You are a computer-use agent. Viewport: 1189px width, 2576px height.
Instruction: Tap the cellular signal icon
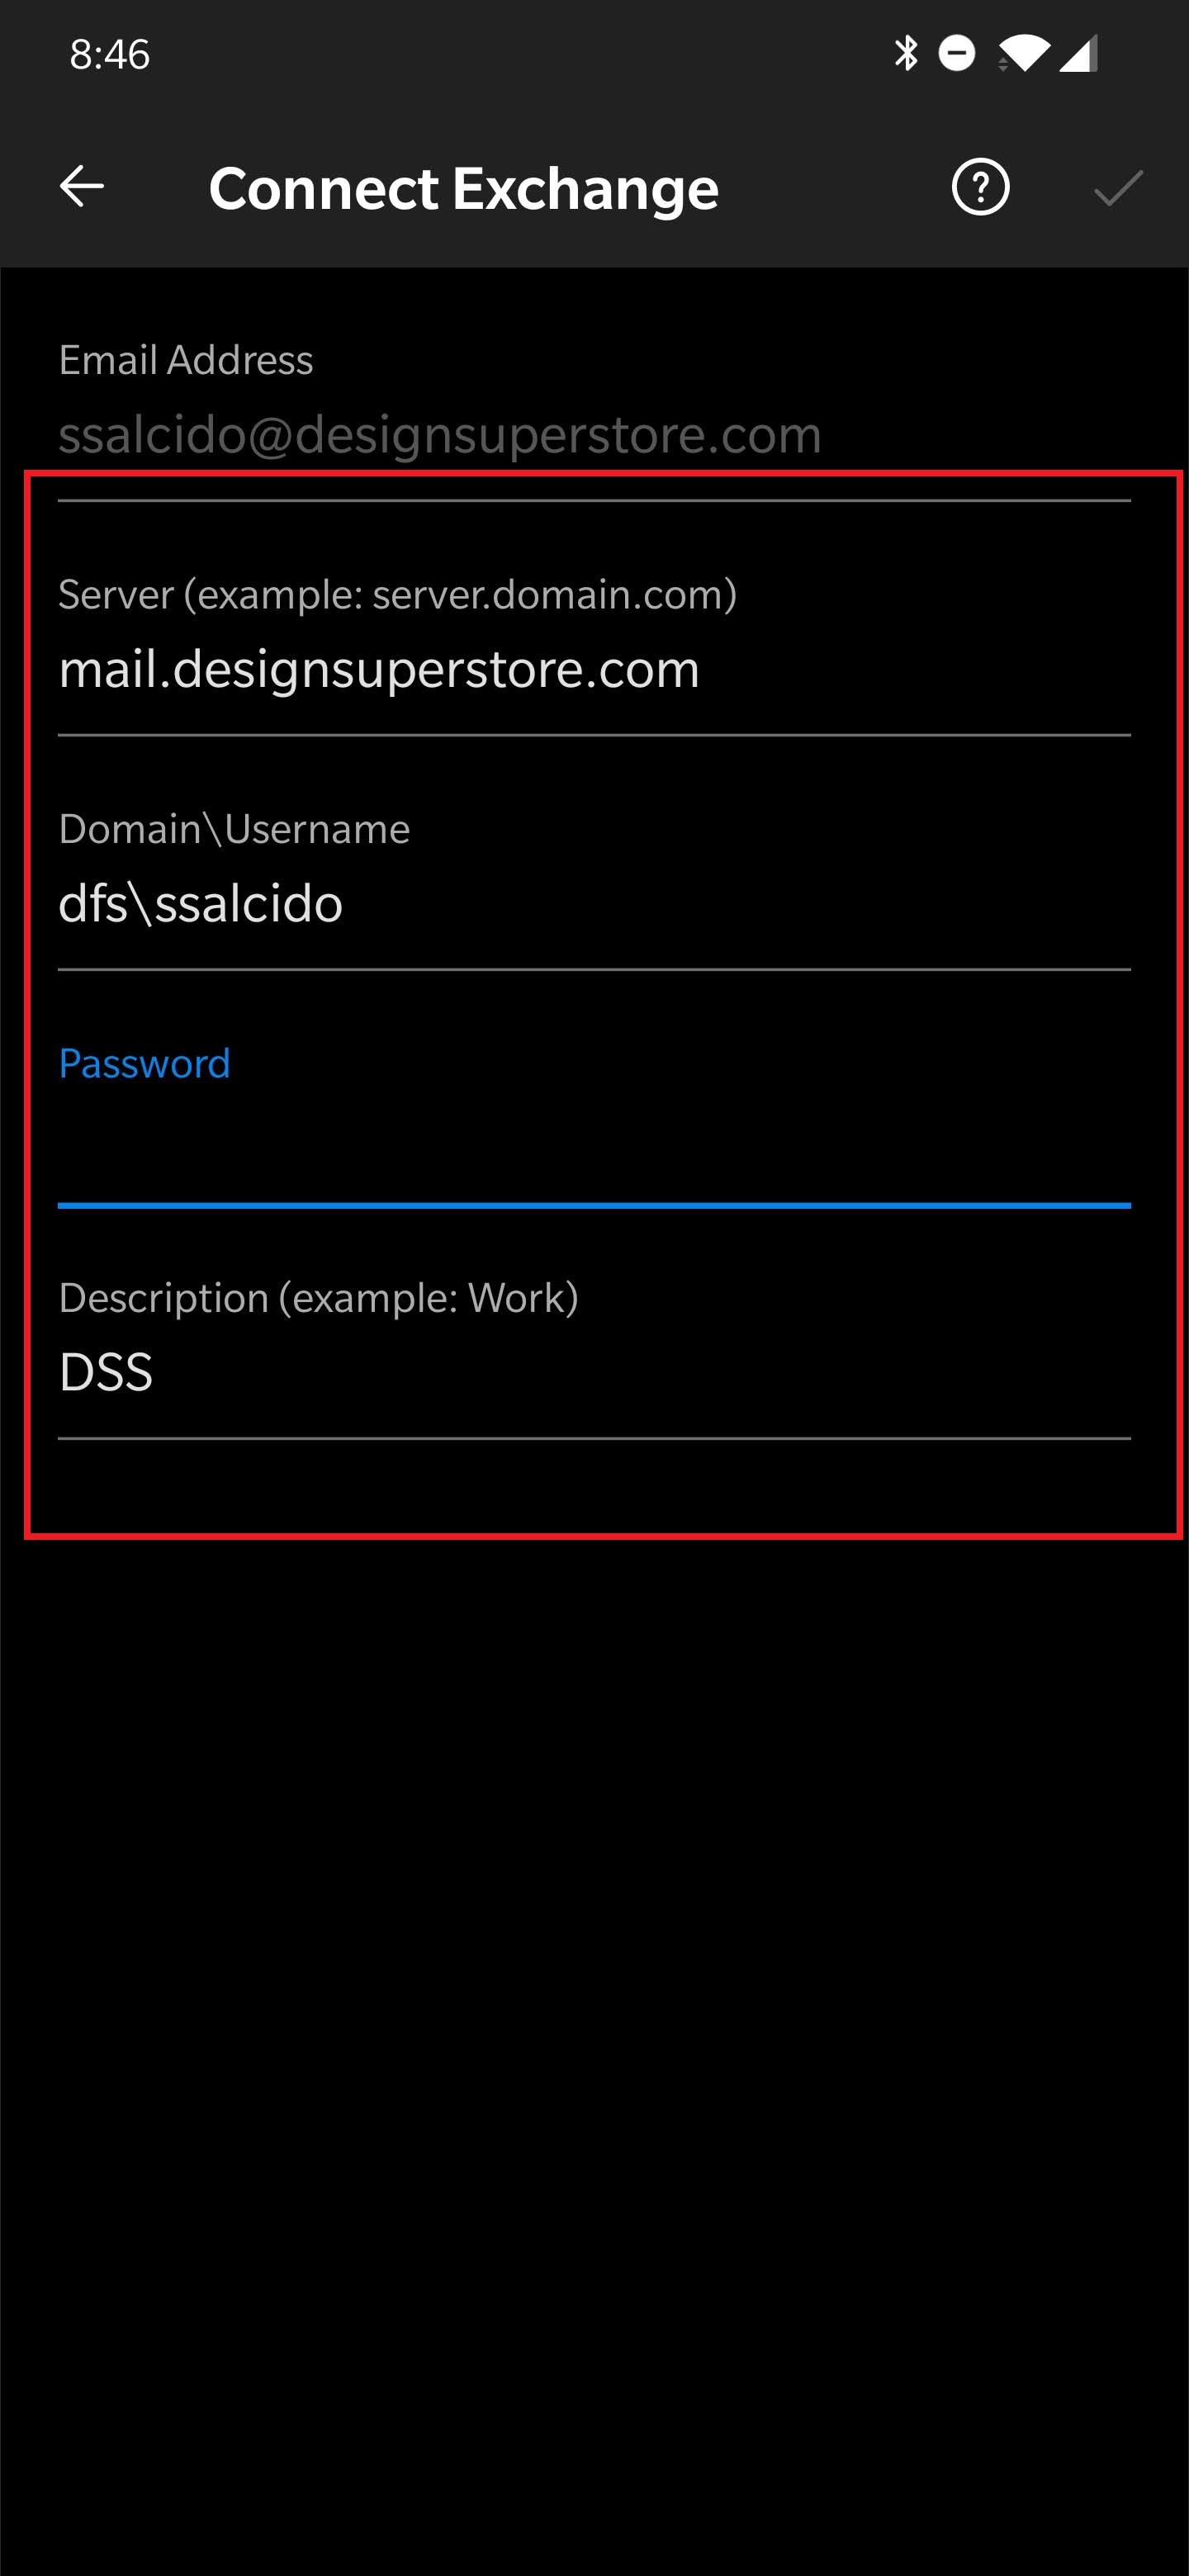coord(1079,53)
